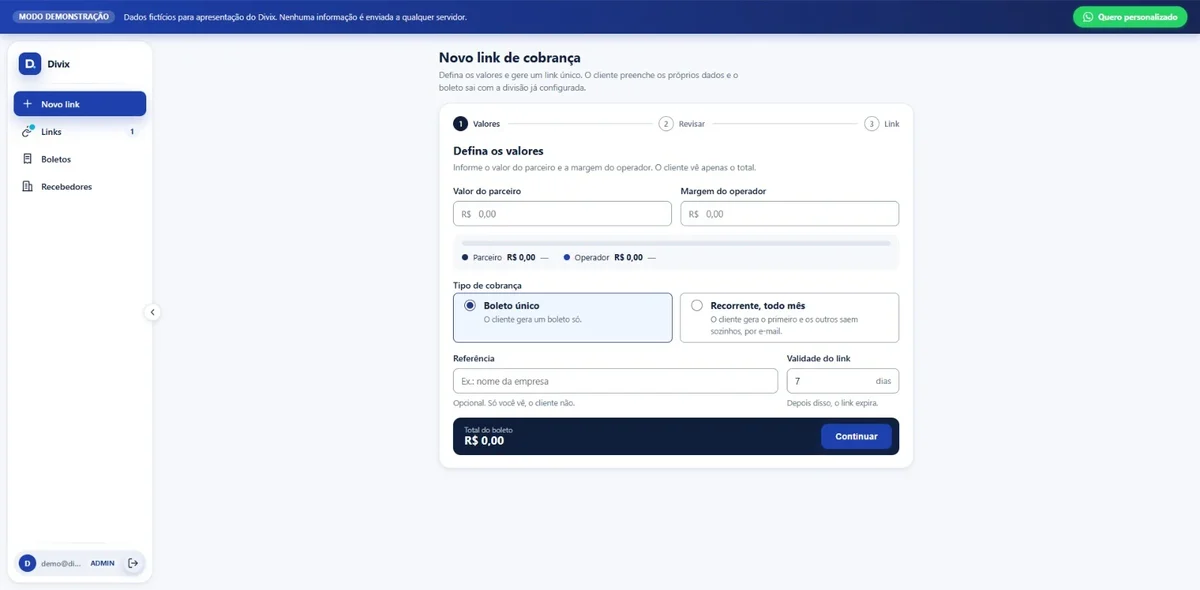Image resolution: width=1200 pixels, height=590 pixels.
Task: Focus the Referência input field
Action: coord(615,381)
